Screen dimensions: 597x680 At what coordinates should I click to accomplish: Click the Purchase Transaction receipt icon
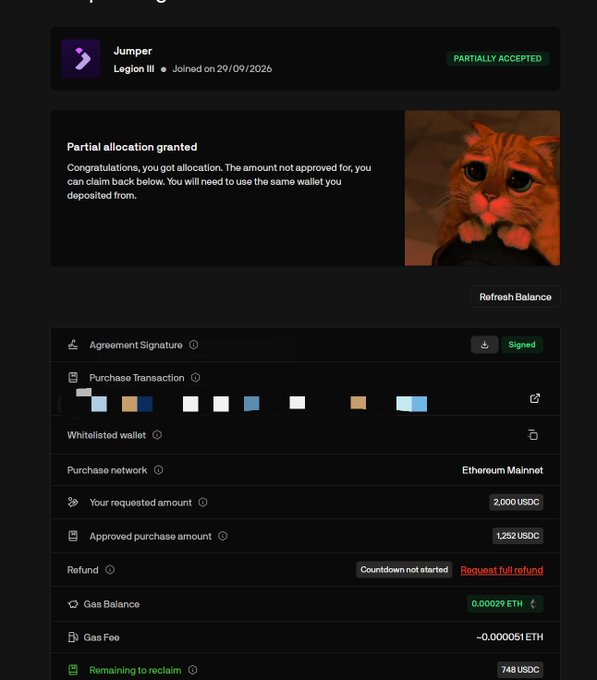(73, 378)
